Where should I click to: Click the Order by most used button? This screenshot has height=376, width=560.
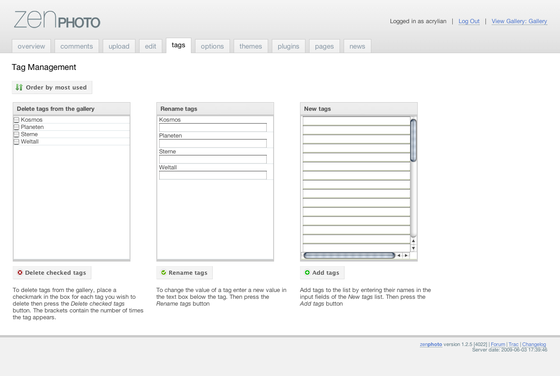tap(52, 87)
